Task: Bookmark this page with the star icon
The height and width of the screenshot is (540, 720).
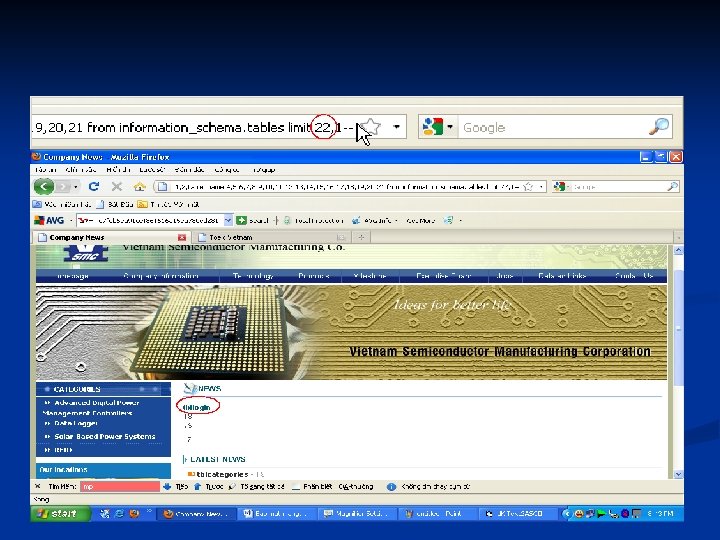Action: (x=529, y=186)
